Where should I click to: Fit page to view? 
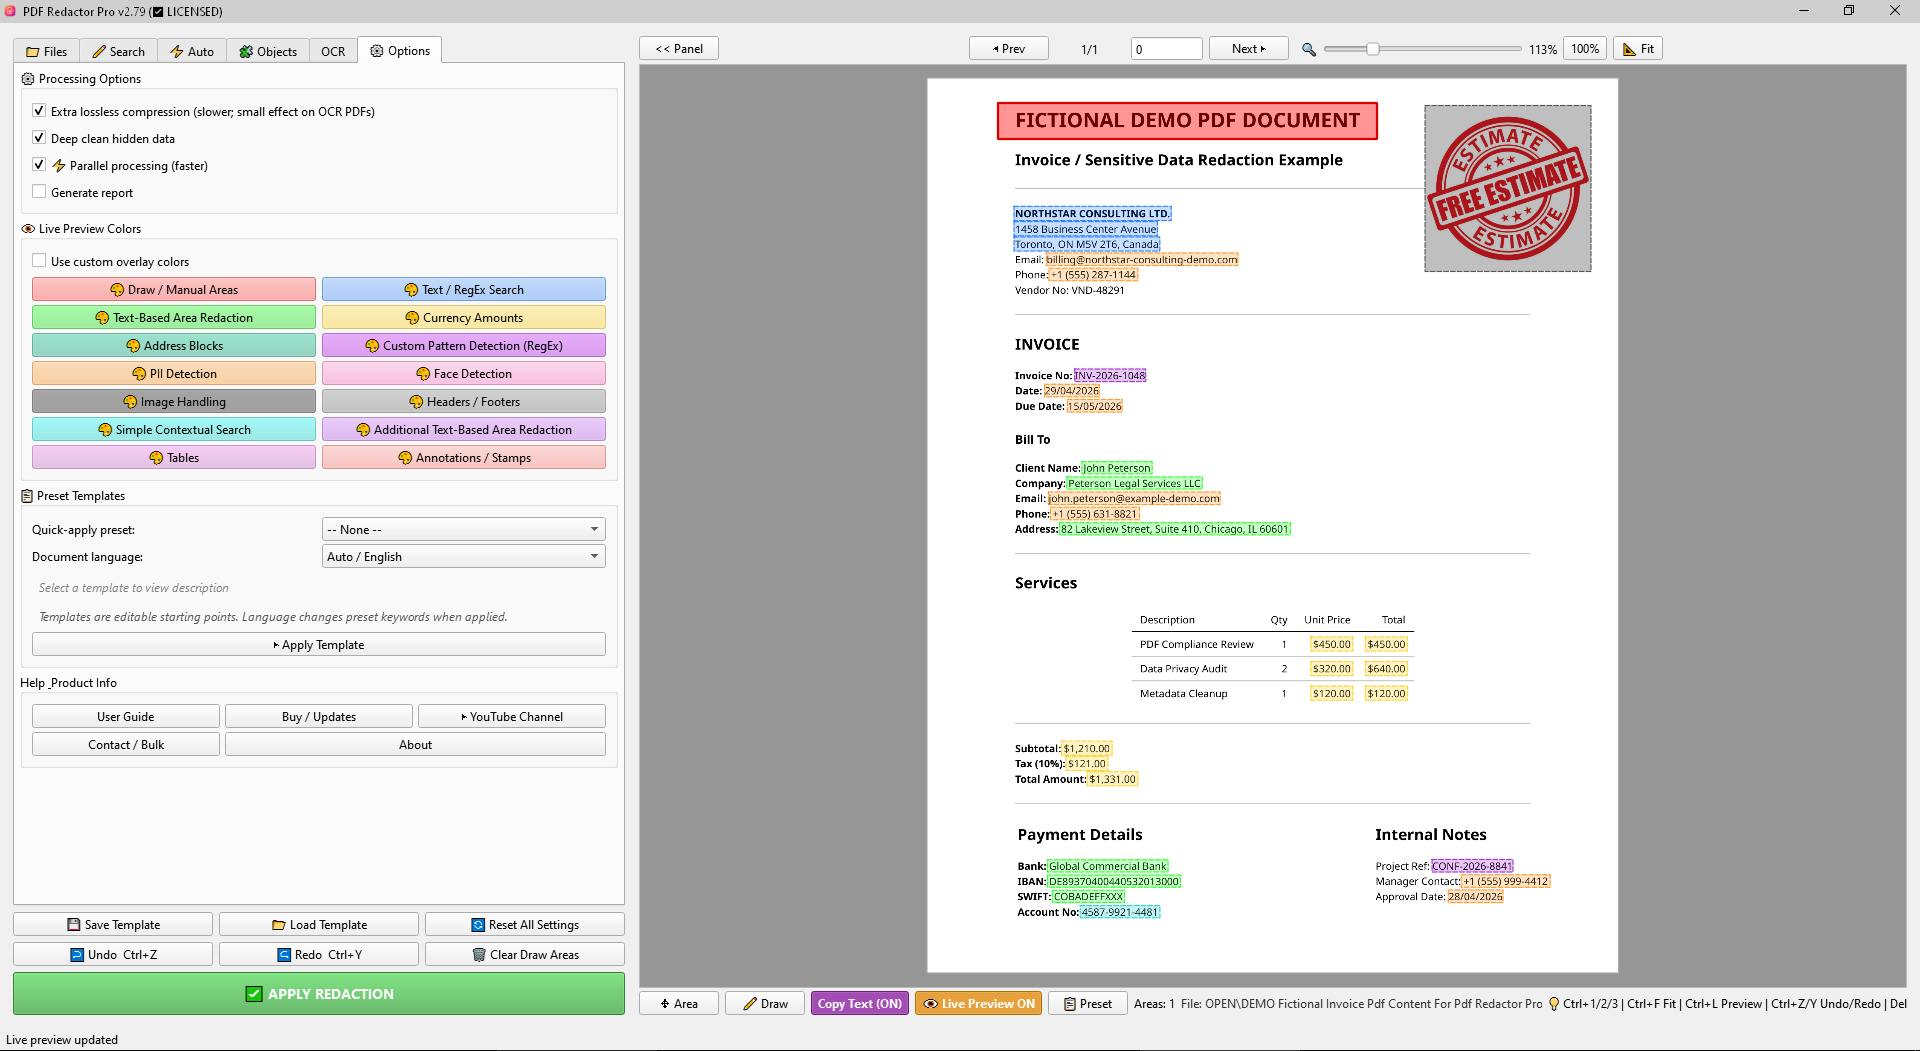tap(1638, 49)
